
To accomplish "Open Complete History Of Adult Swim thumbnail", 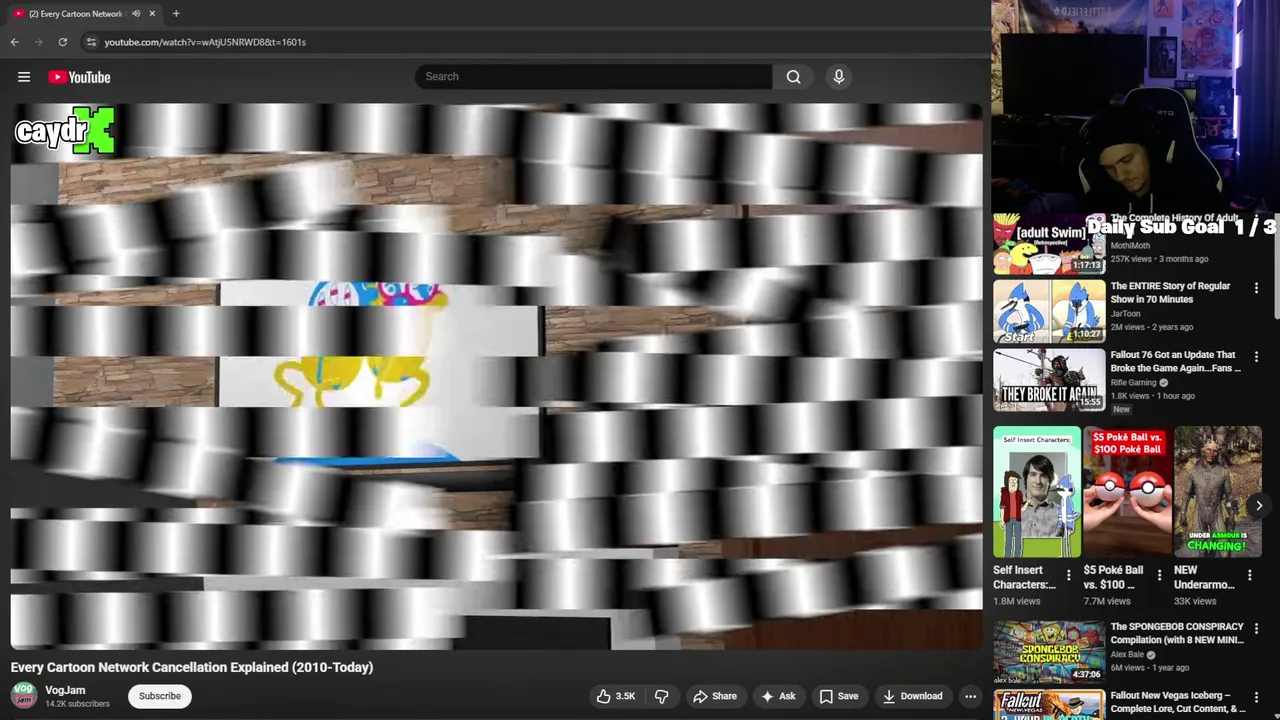I will pos(1049,242).
